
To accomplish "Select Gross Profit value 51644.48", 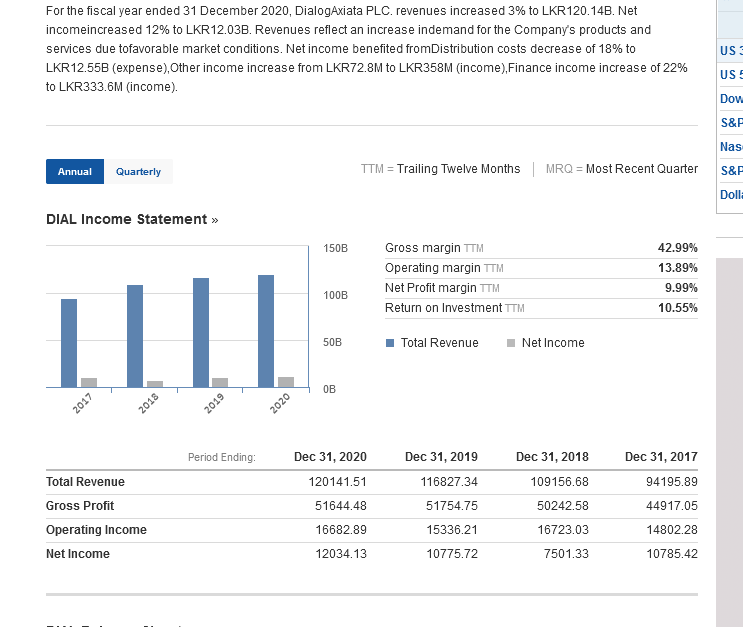I will tap(341, 506).
